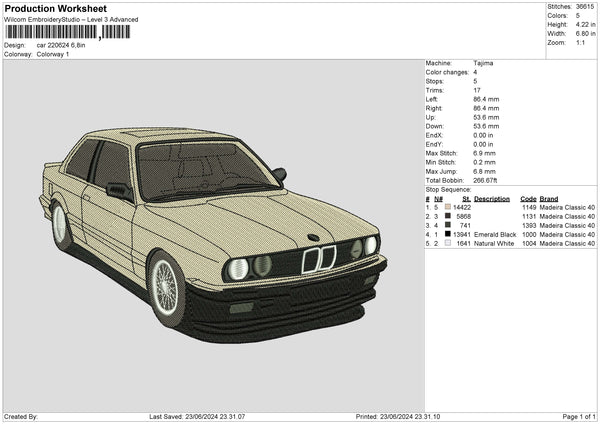Click the 'Description' column header
This screenshot has width=600, height=424.
[x=492, y=199]
